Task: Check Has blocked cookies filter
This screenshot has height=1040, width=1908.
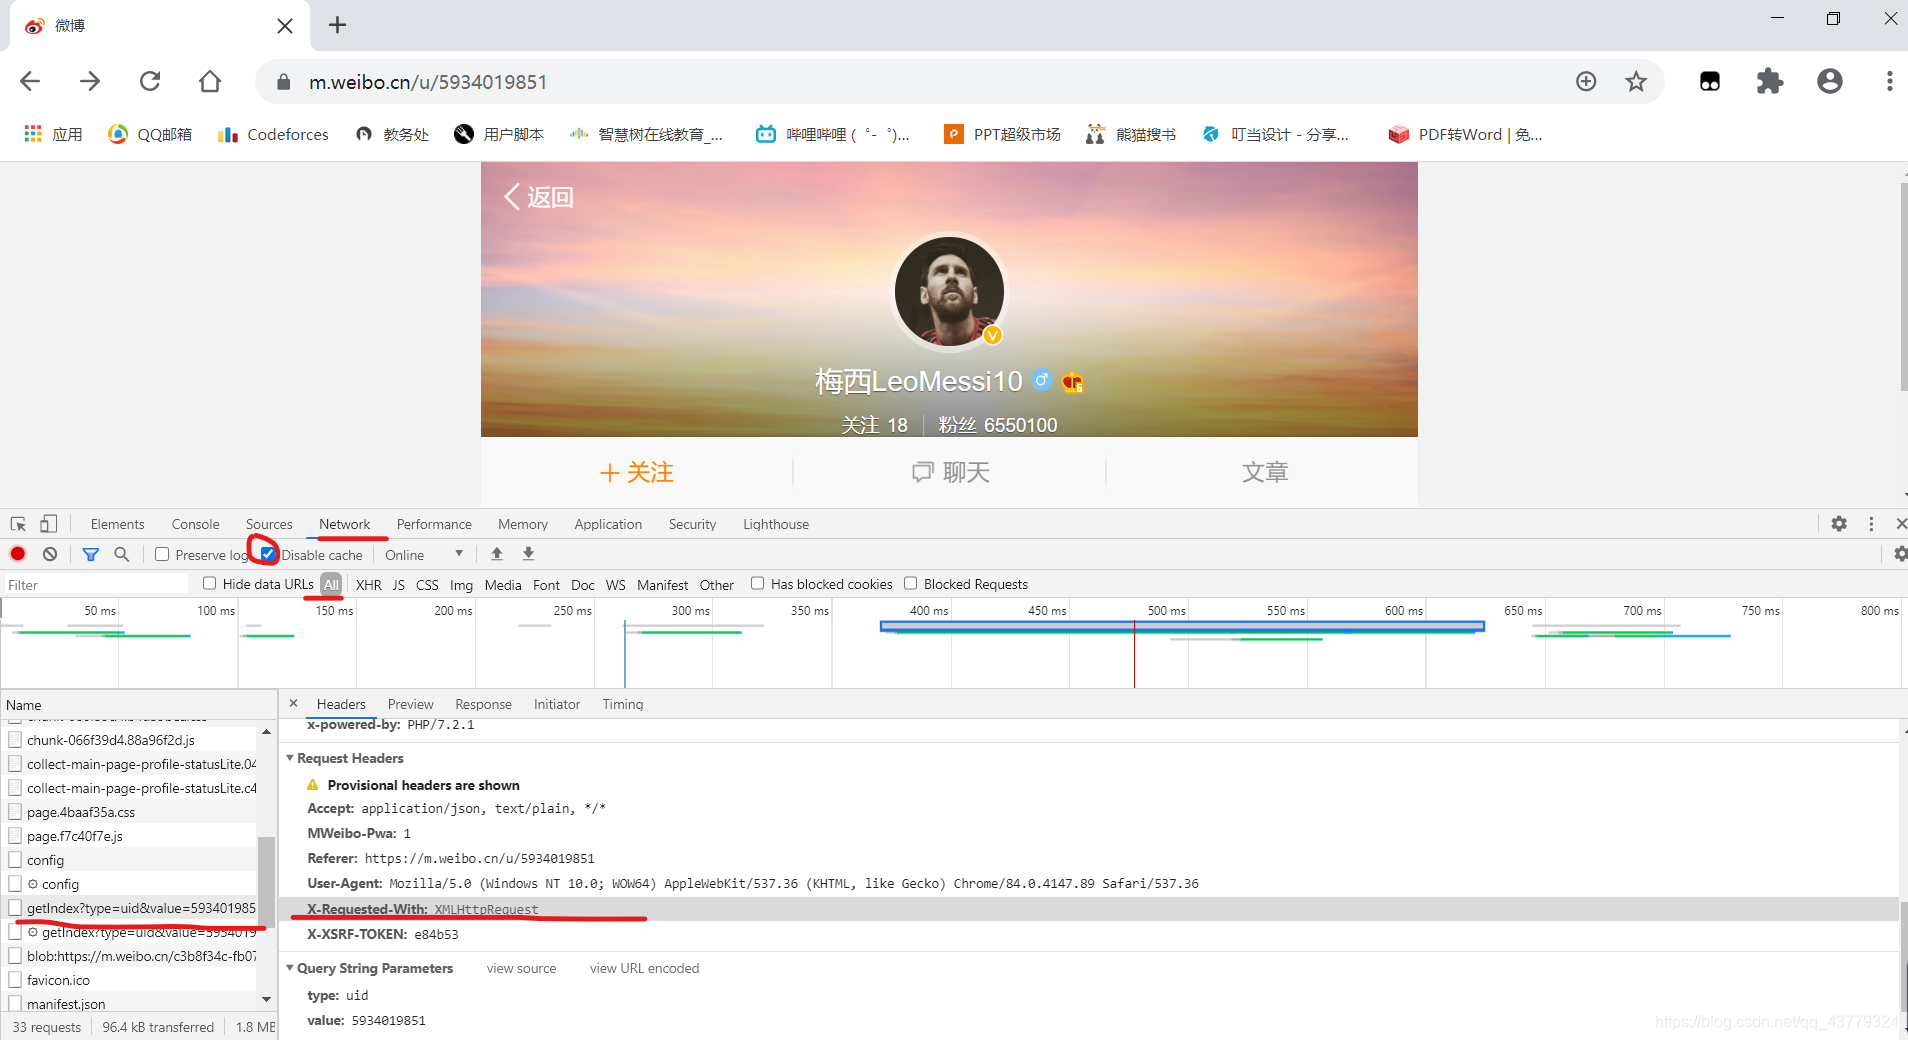Action: (757, 583)
